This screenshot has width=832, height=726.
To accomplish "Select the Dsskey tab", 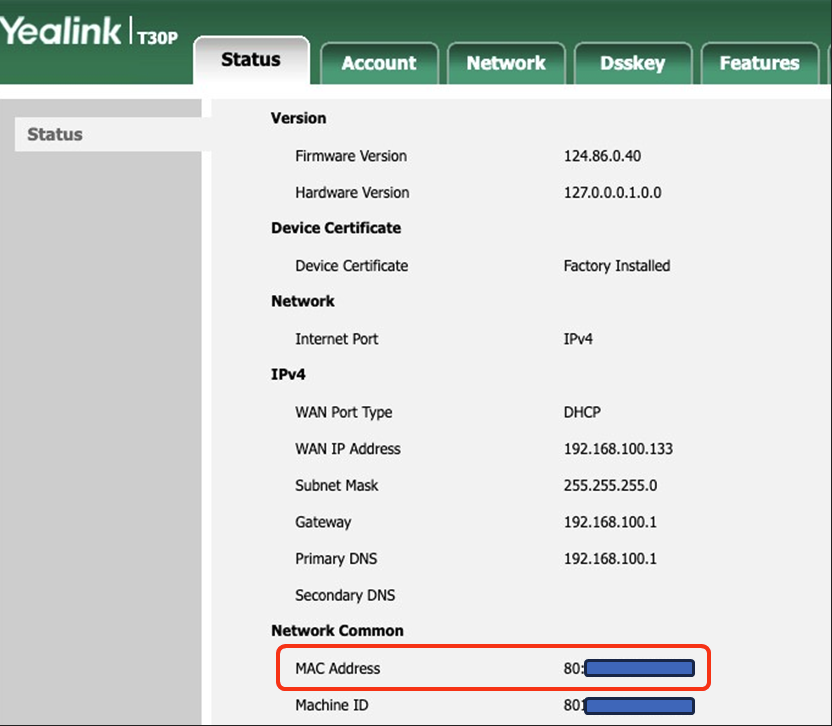I will point(633,63).
